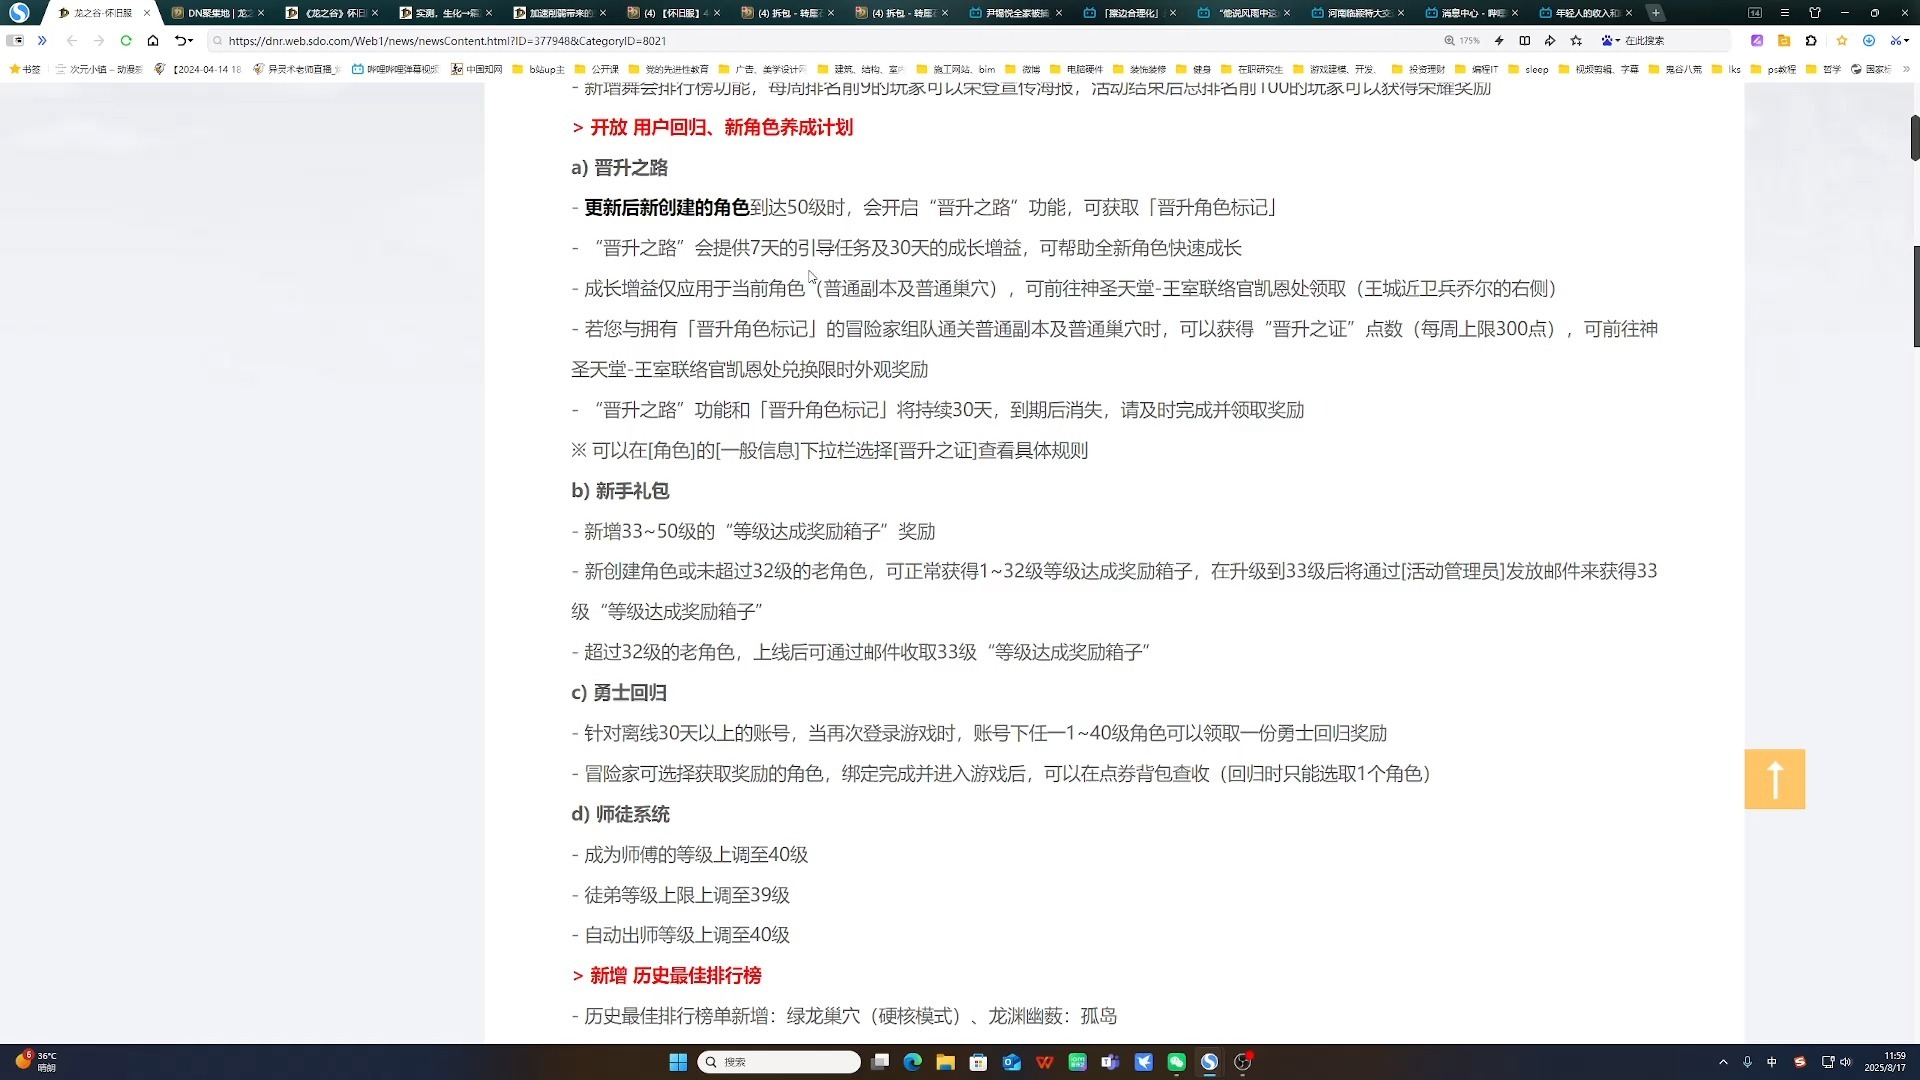Image resolution: width=1920 pixels, height=1080 pixels.
Task: Expand the undo close-tab dropdown arrow
Action: tap(190, 41)
